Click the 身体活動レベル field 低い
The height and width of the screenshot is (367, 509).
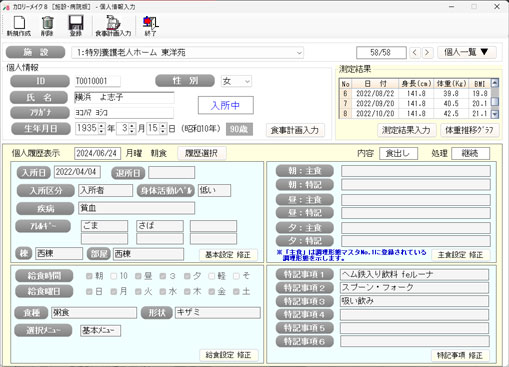click(214, 190)
